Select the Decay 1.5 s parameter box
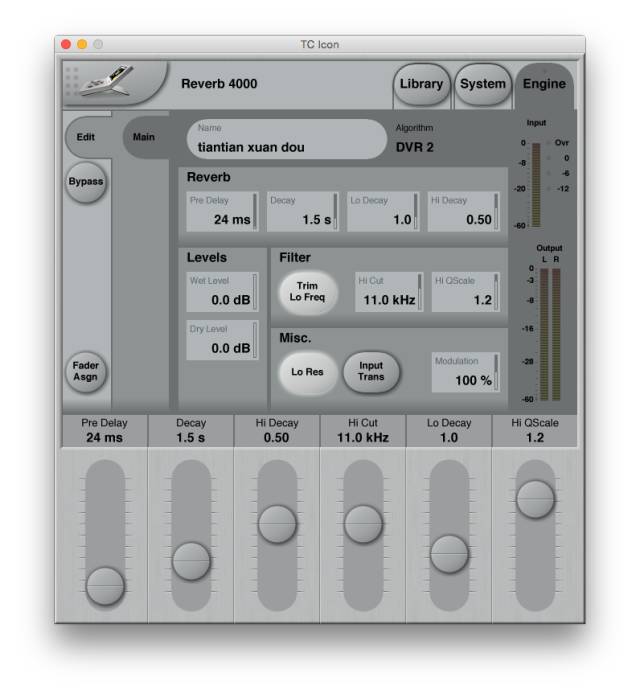 click(x=303, y=211)
